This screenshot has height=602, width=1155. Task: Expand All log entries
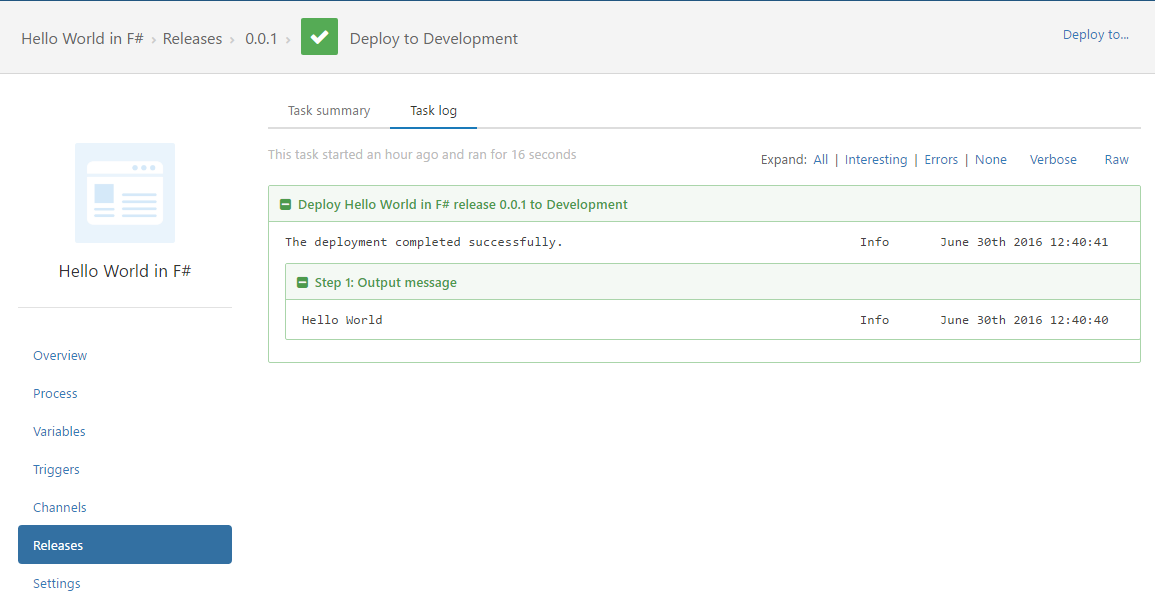coord(820,160)
